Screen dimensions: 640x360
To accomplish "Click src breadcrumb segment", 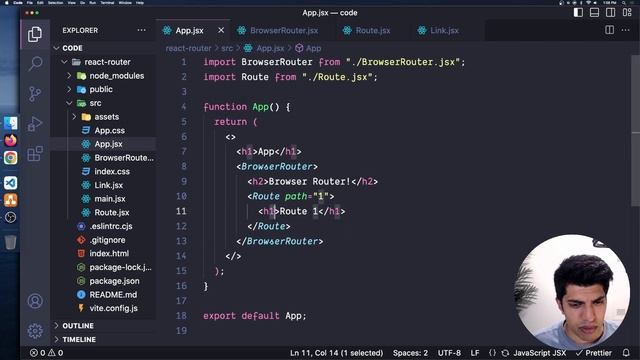I will 227,48.
